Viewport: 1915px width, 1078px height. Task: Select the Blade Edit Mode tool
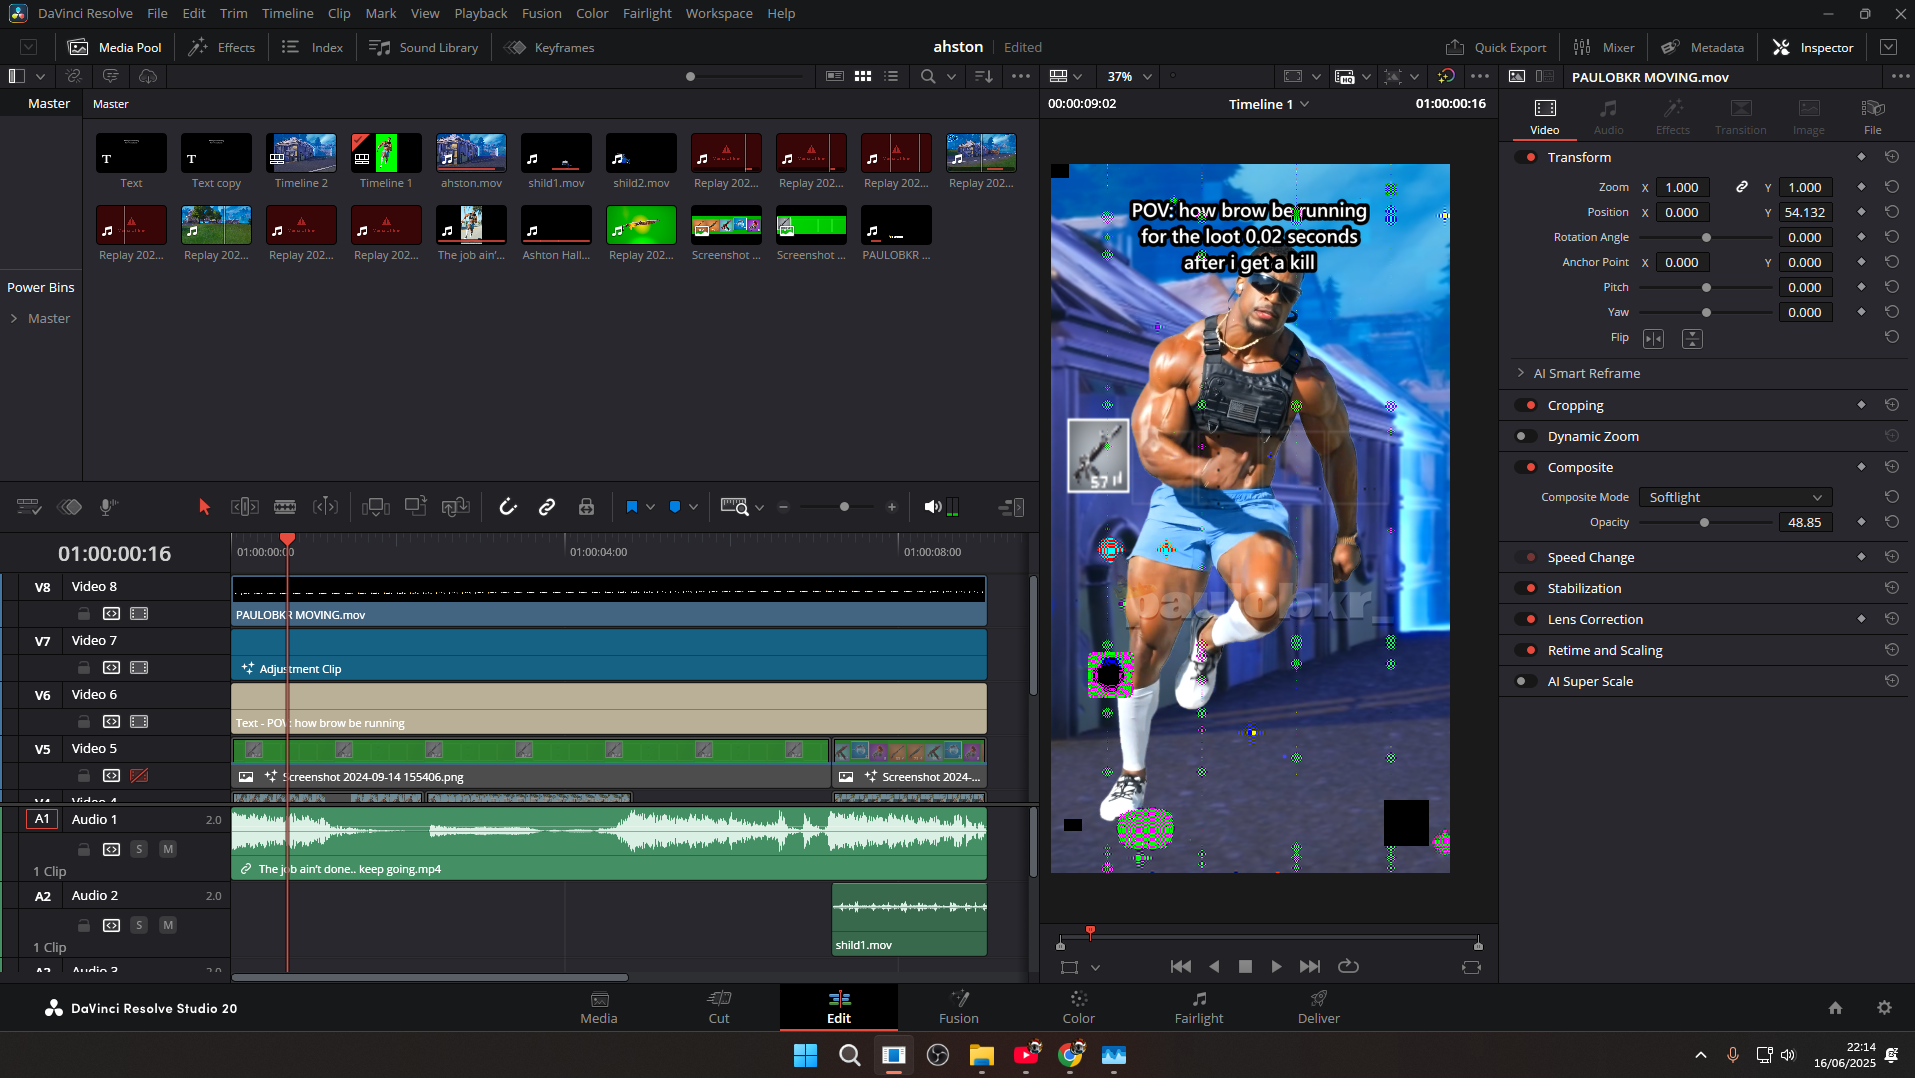(285, 507)
